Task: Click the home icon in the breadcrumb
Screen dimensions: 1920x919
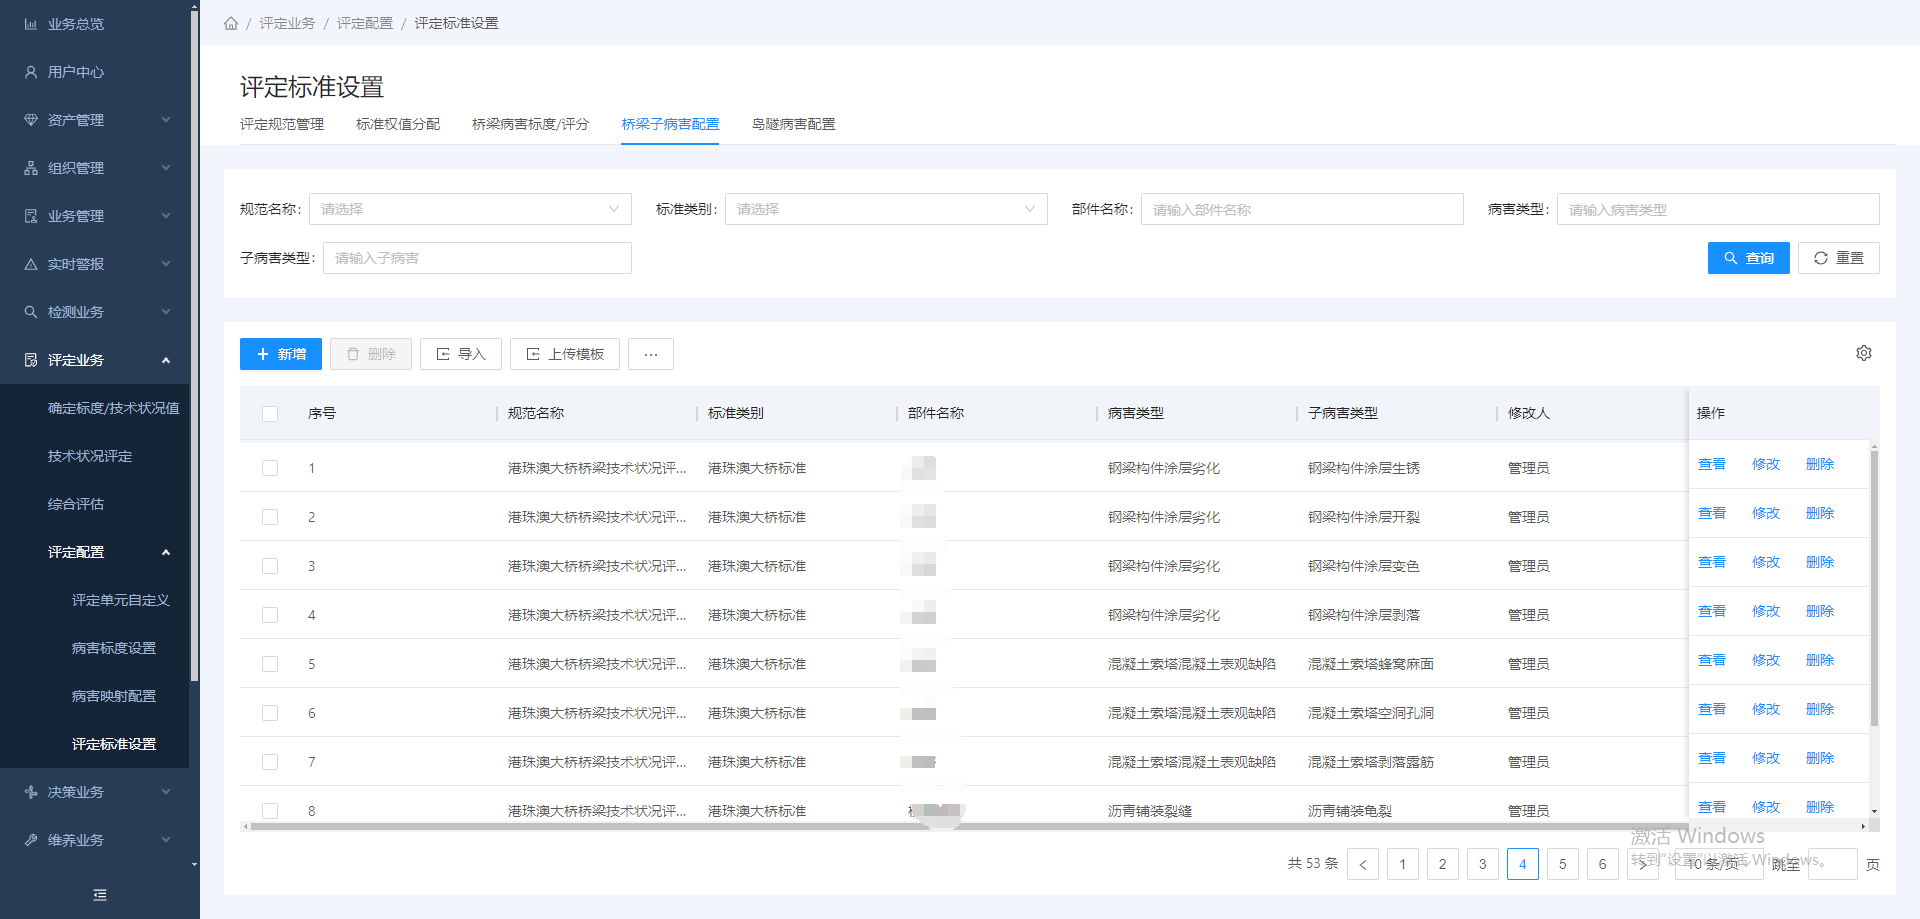Action: click(x=231, y=23)
